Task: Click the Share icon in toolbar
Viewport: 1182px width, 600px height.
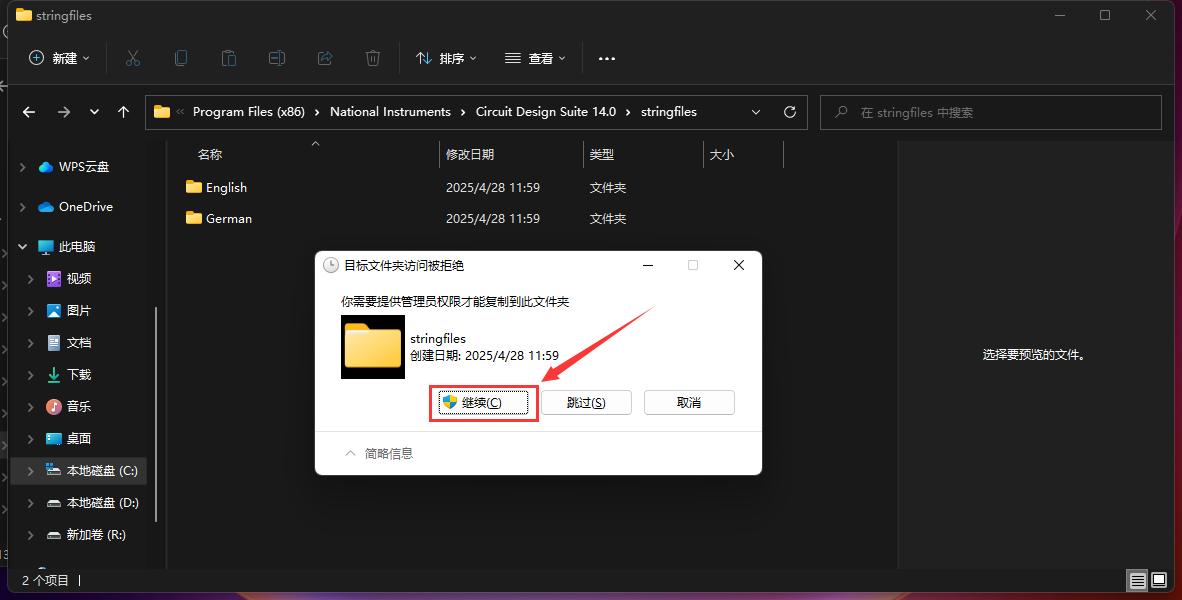Action: coord(325,58)
